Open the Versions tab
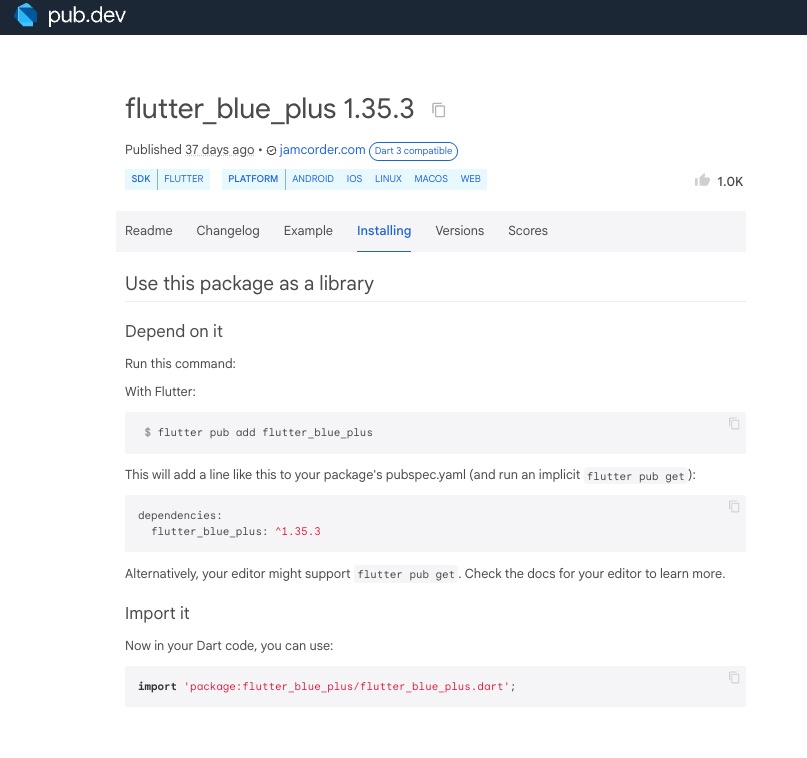 (x=459, y=230)
